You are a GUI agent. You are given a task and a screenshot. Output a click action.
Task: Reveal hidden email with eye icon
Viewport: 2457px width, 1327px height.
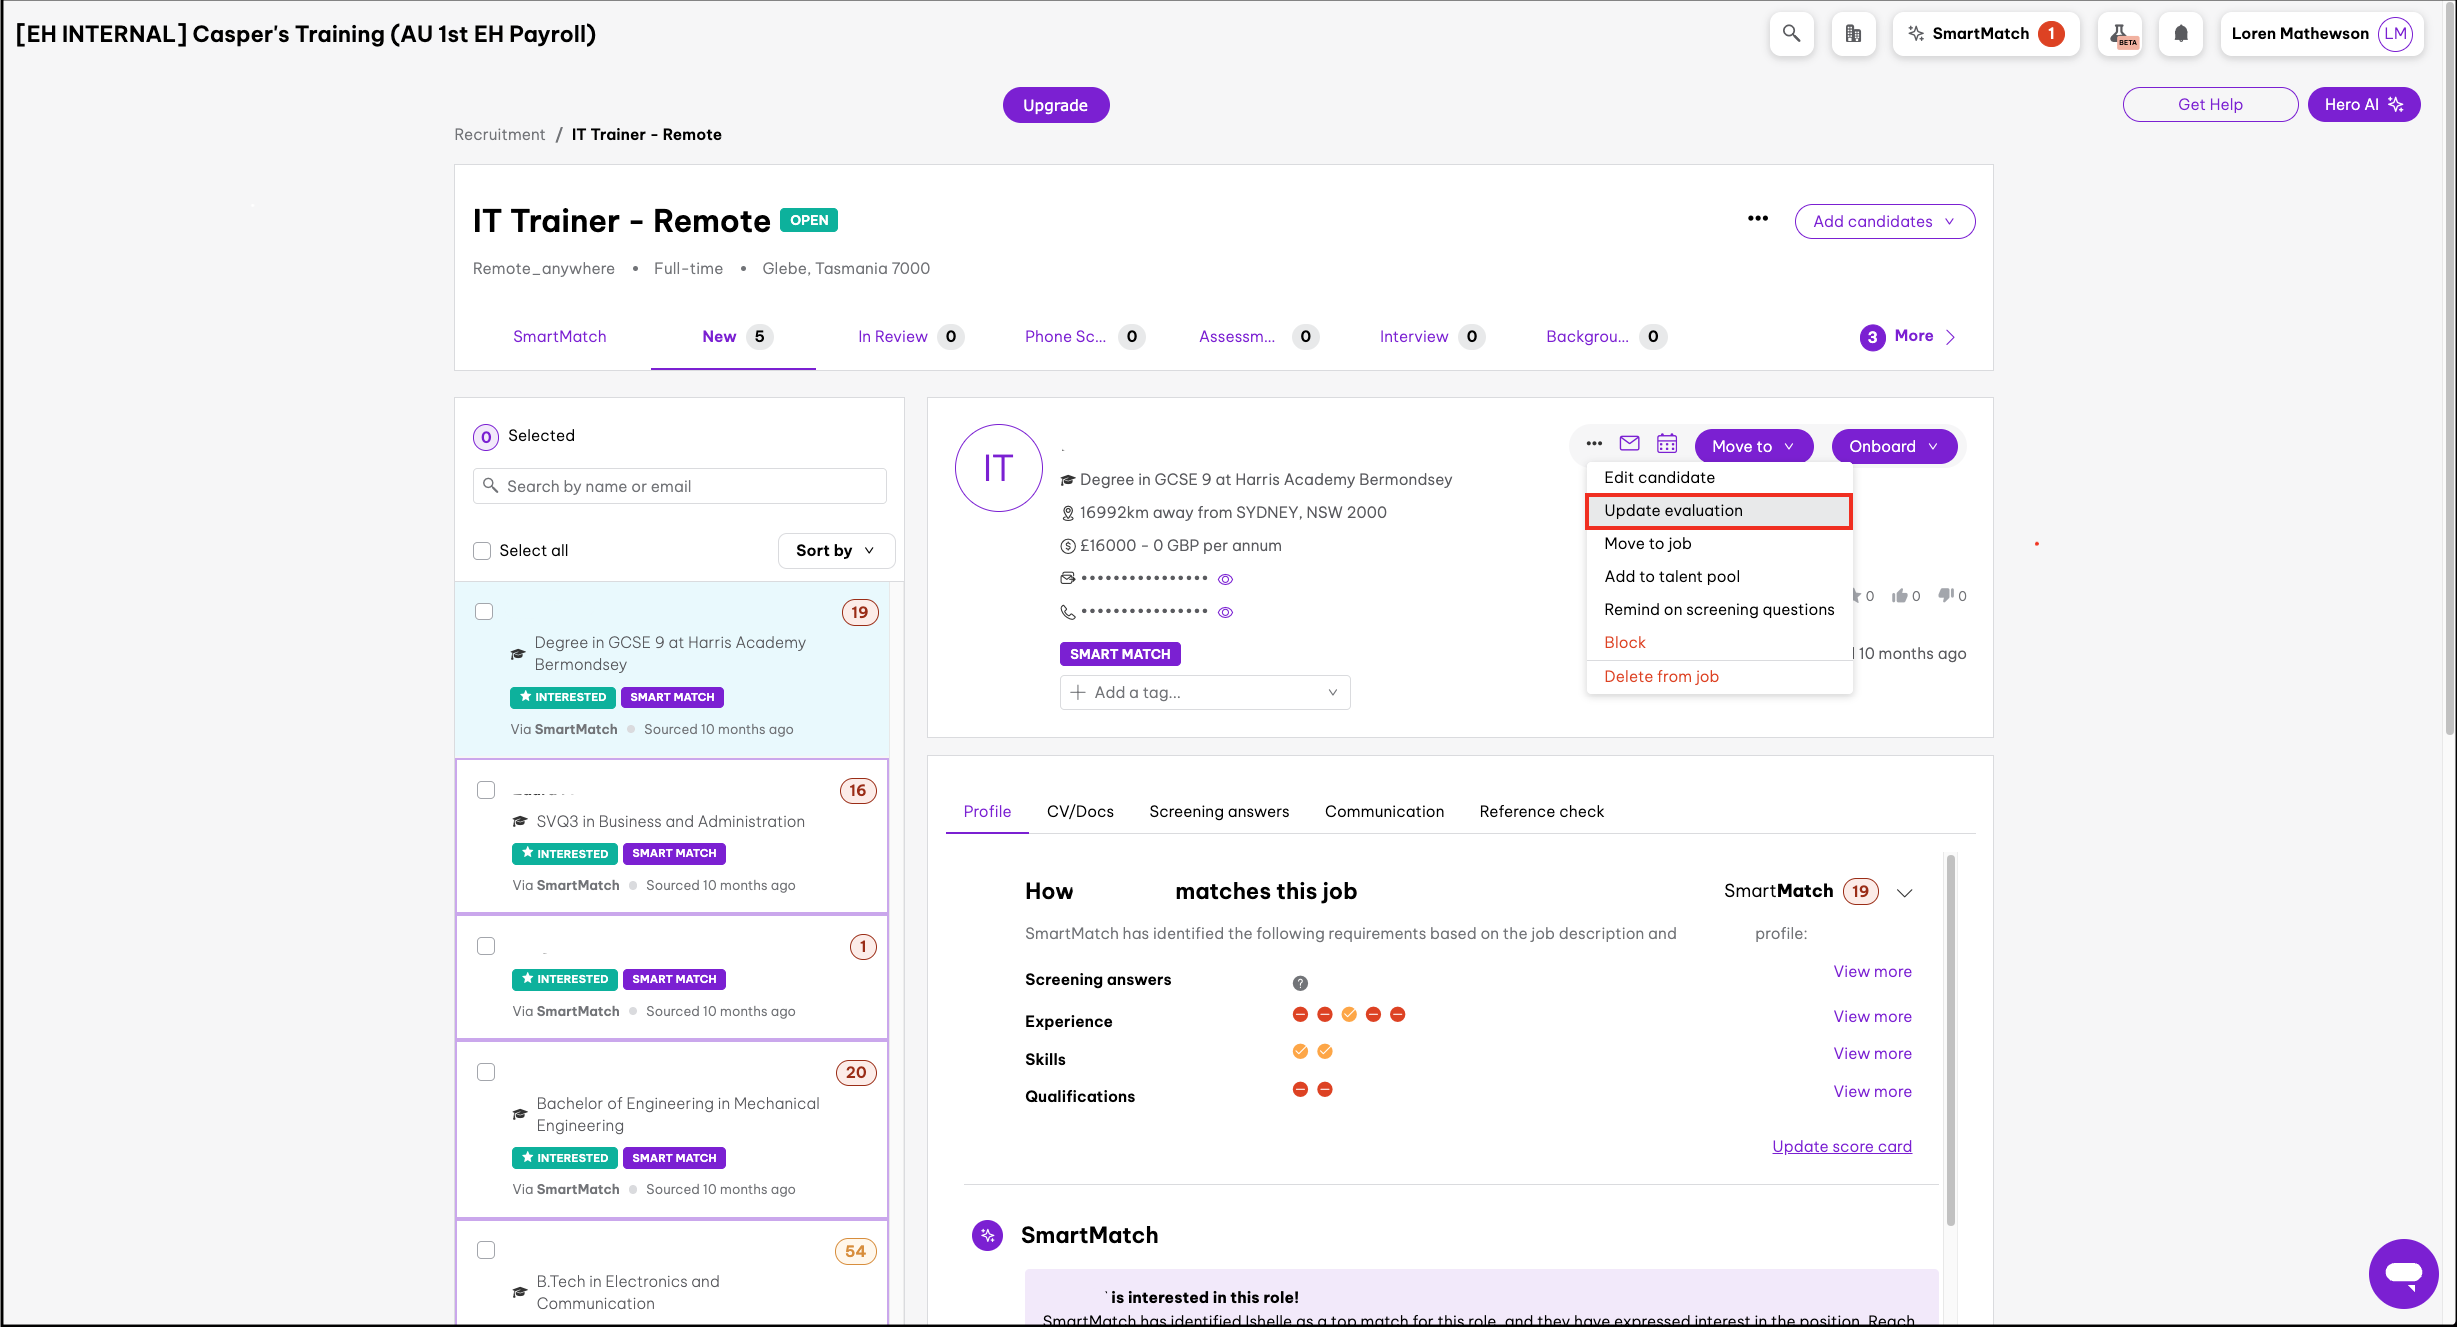tap(1225, 579)
